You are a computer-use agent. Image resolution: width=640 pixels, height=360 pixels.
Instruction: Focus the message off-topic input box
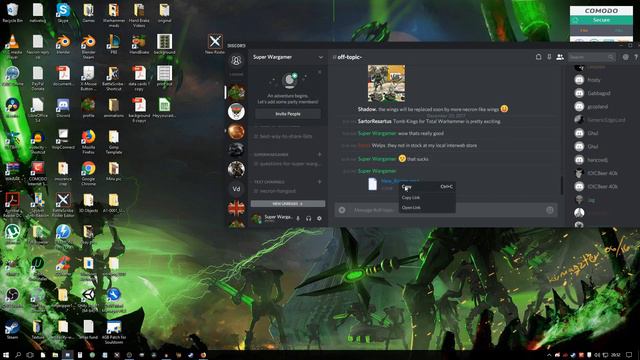[x=446, y=210]
